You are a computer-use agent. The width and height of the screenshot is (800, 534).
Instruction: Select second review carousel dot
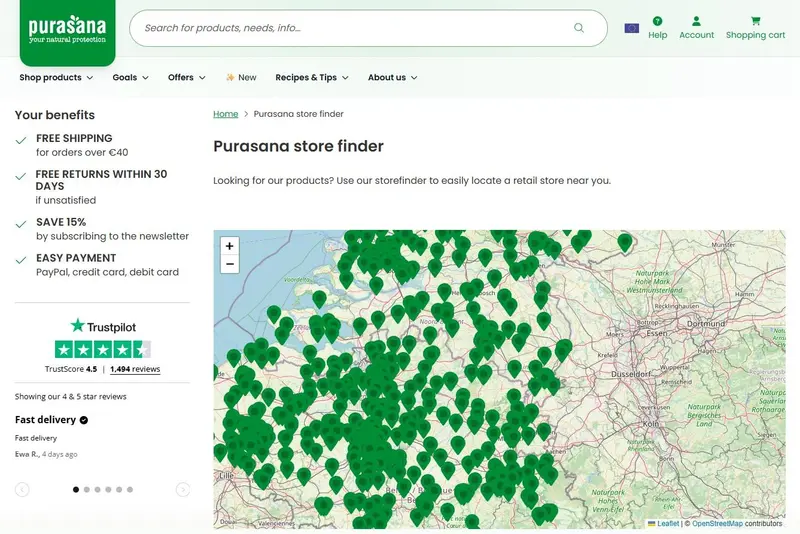tap(87, 490)
